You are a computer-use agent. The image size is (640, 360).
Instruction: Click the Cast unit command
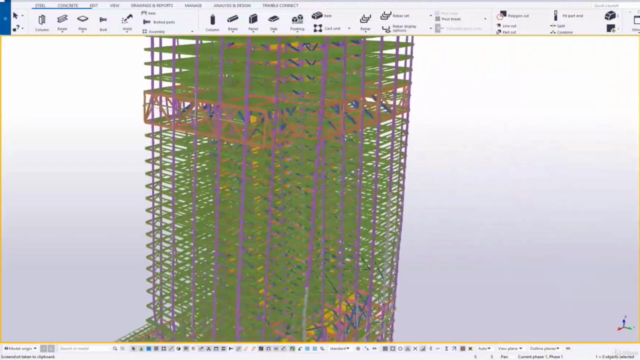pos(327,28)
